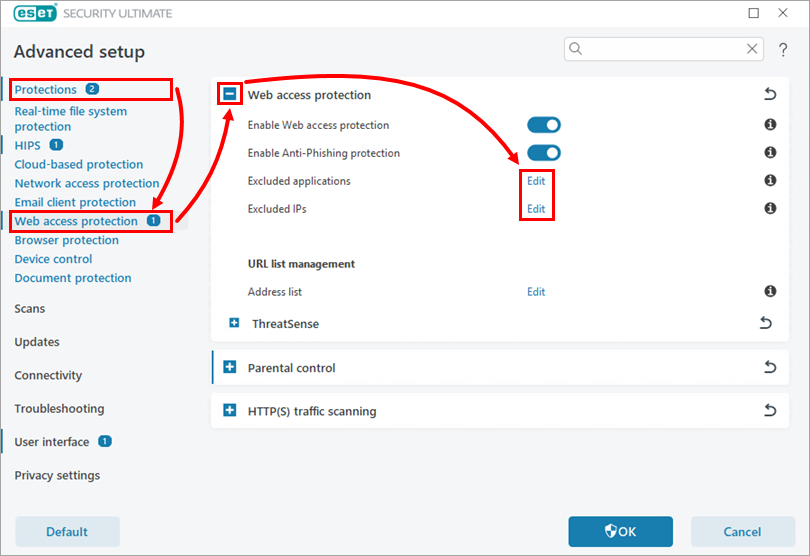Image resolution: width=810 pixels, height=556 pixels.
Task: Reset Web access protection section with revert arrow
Action: coord(769,95)
